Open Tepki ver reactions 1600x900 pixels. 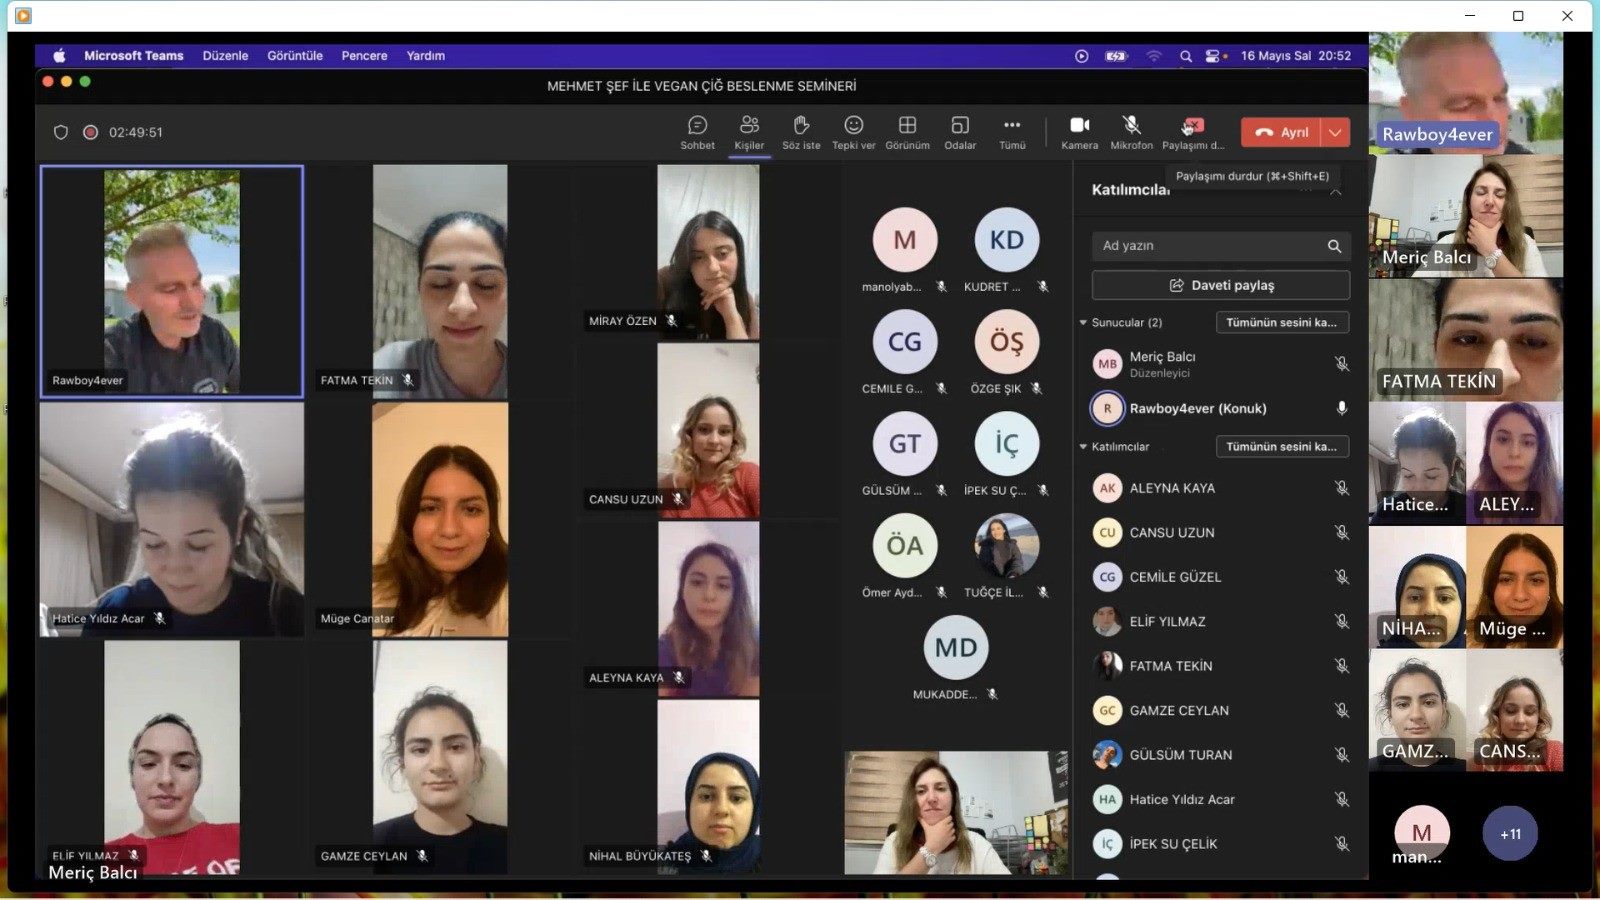coord(853,132)
